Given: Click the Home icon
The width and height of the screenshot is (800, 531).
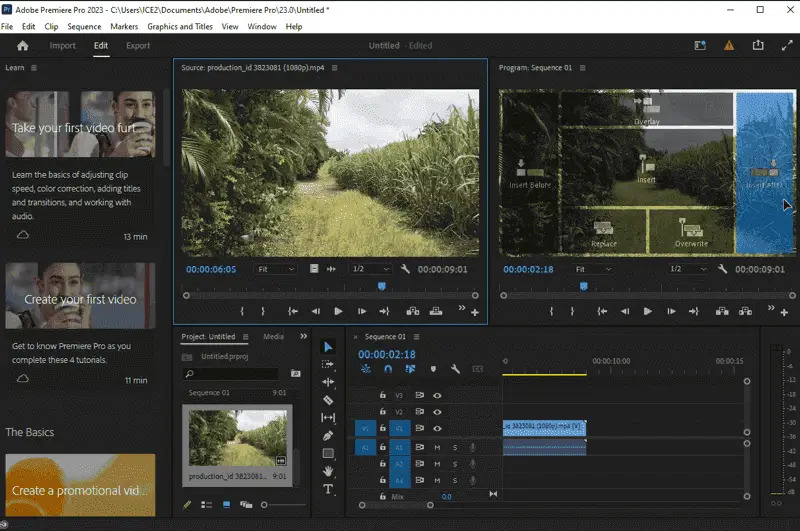Looking at the screenshot, I should pos(22,45).
